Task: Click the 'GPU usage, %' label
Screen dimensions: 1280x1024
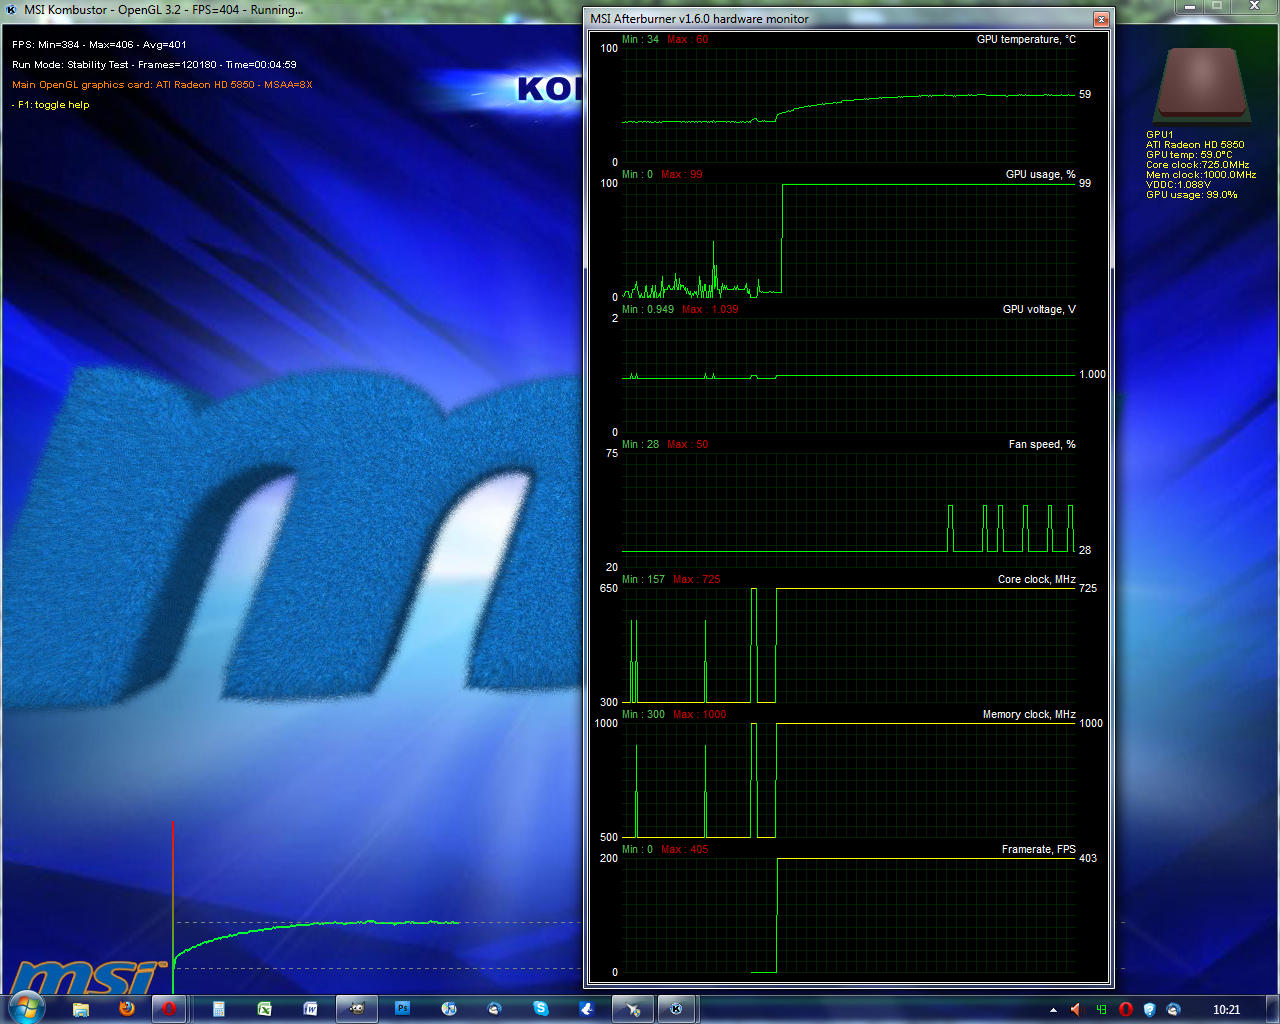Action: point(1040,174)
